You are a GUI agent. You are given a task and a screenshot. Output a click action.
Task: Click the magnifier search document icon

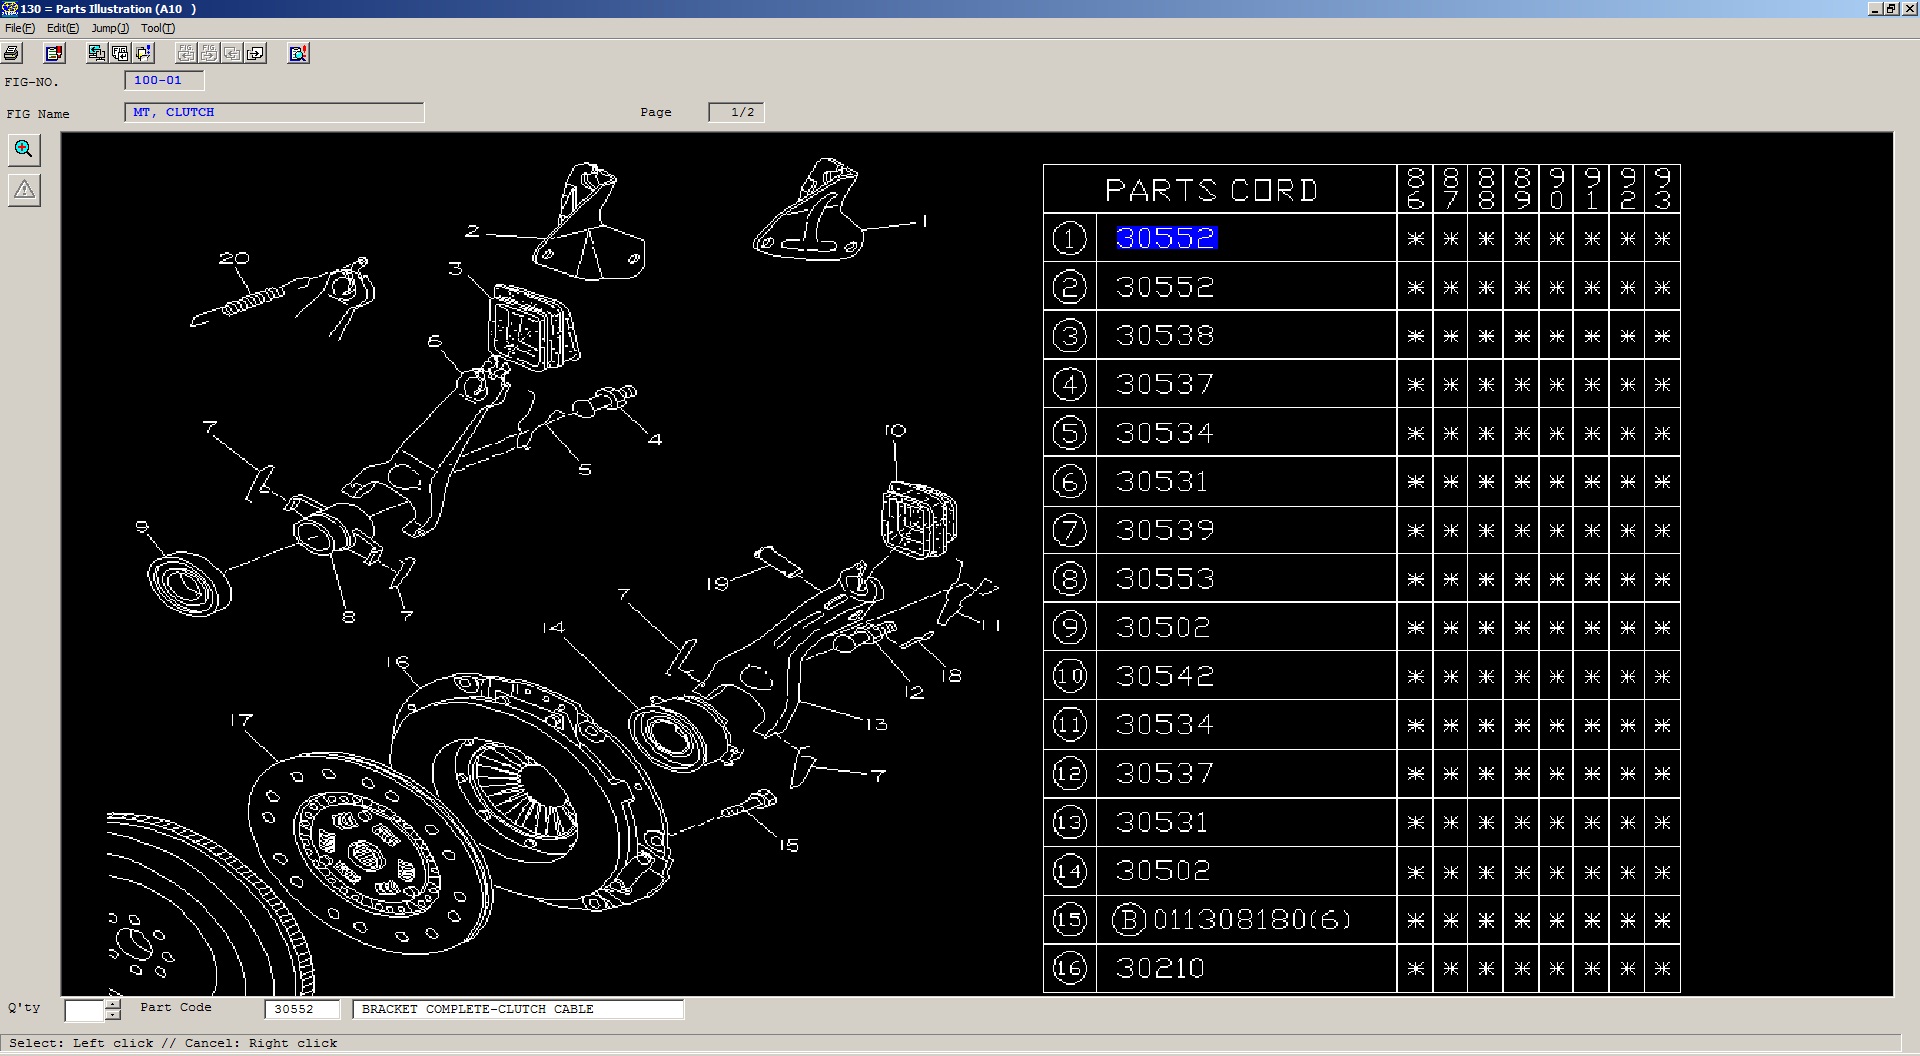pyautogui.click(x=298, y=54)
